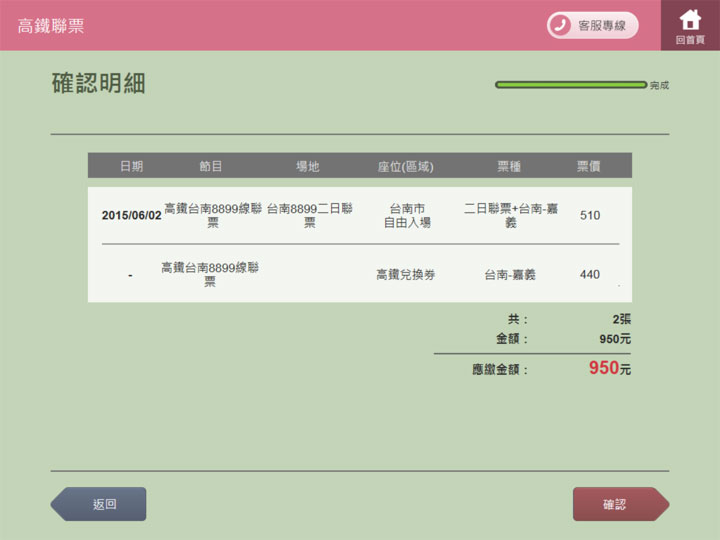The width and height of the screenshot is (720, 540).
Task: Click the 完成 progress label
Action: coord(659,86)
